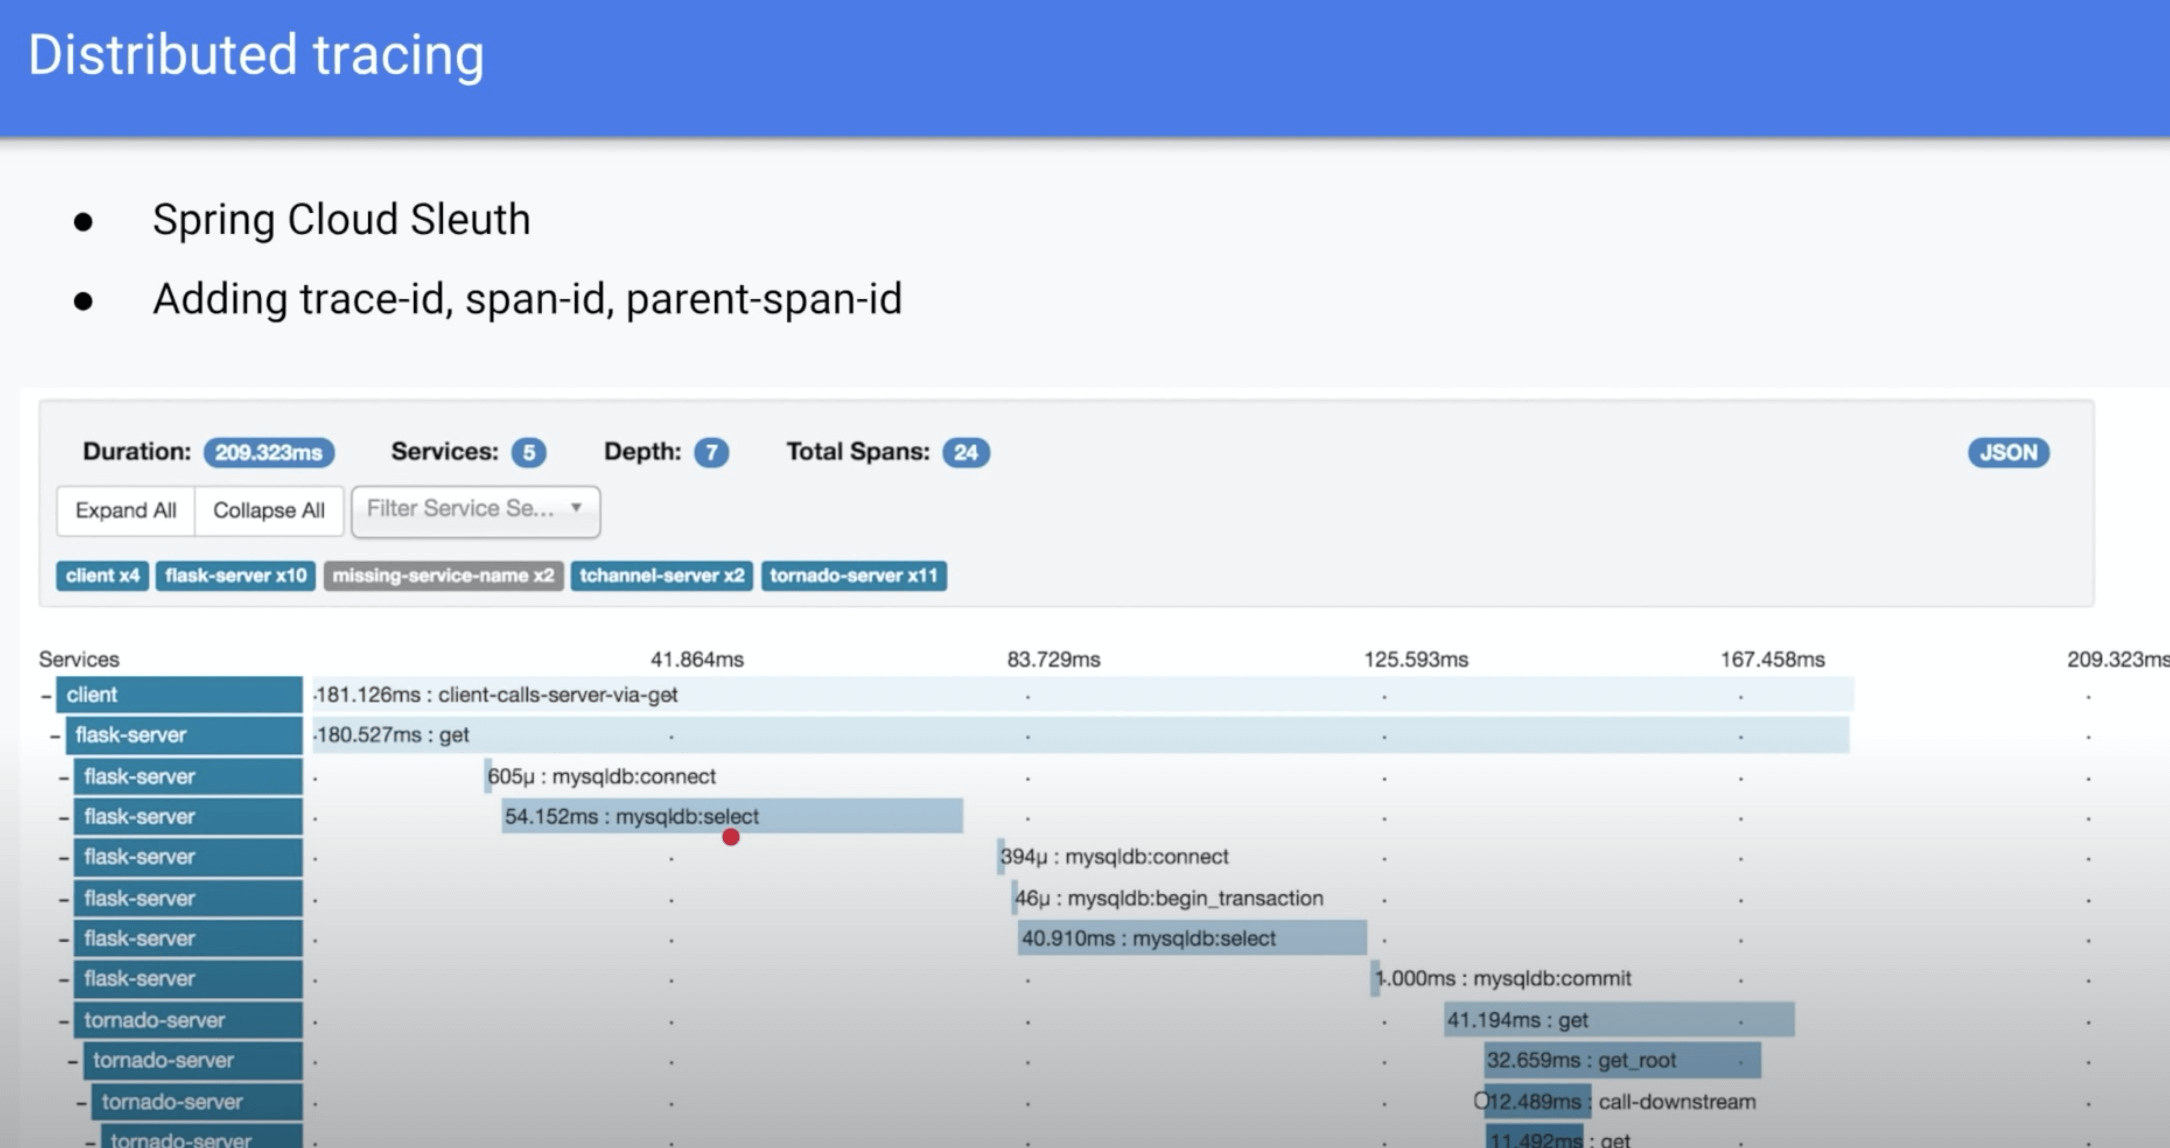Viewport: 2170px width, 1148px height.
Task: Select the 54.152ms mysqldb:select span bar
Action: (731, 816)
